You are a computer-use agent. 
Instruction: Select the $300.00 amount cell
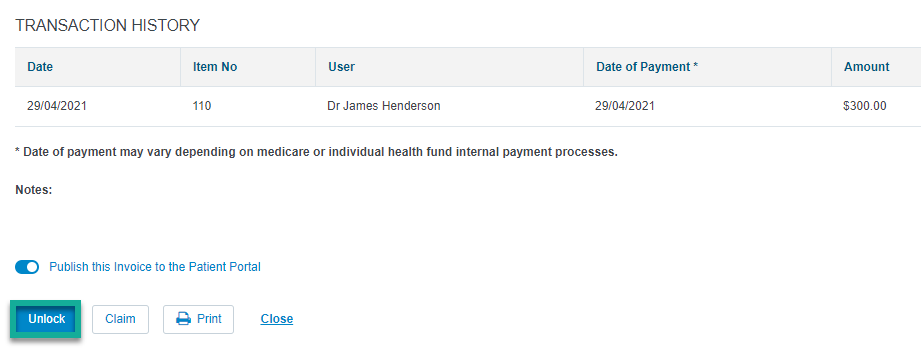coord(865,106)
